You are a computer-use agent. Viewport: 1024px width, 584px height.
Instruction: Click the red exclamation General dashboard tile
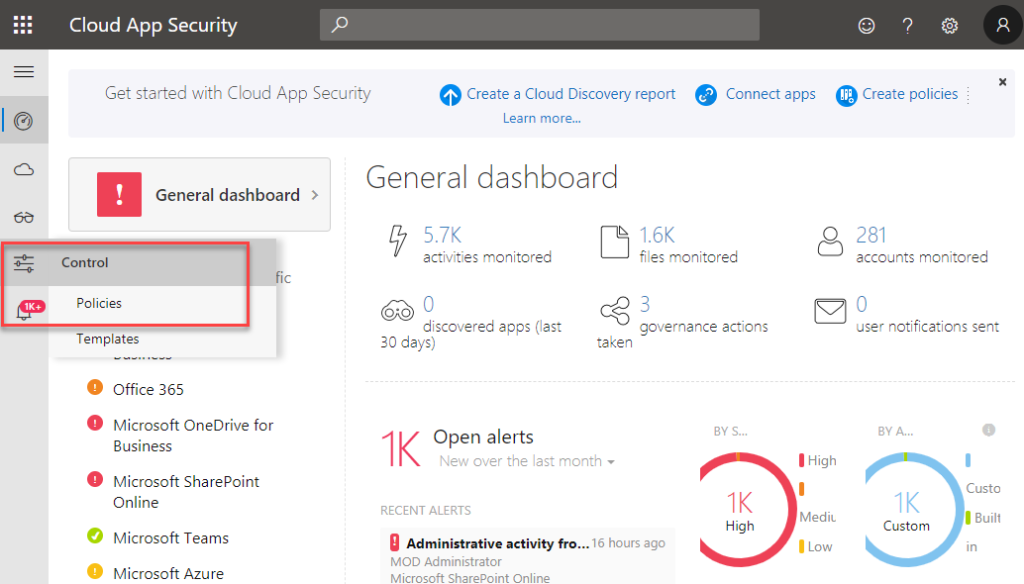pyautogui.click(x=119, y=194)
